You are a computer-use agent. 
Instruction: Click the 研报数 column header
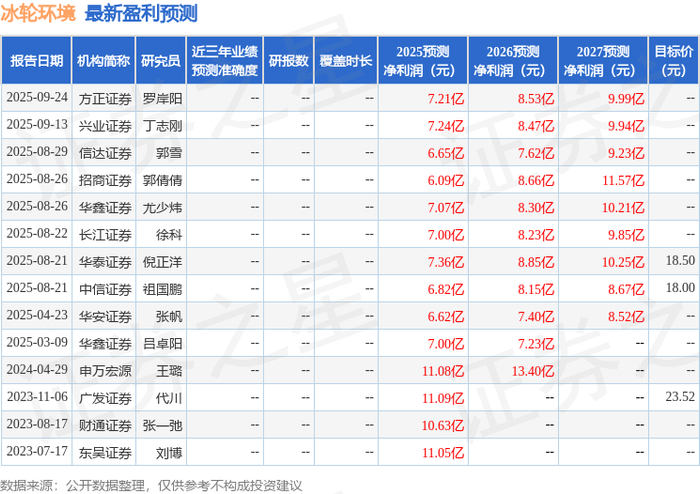coord(288,61)
